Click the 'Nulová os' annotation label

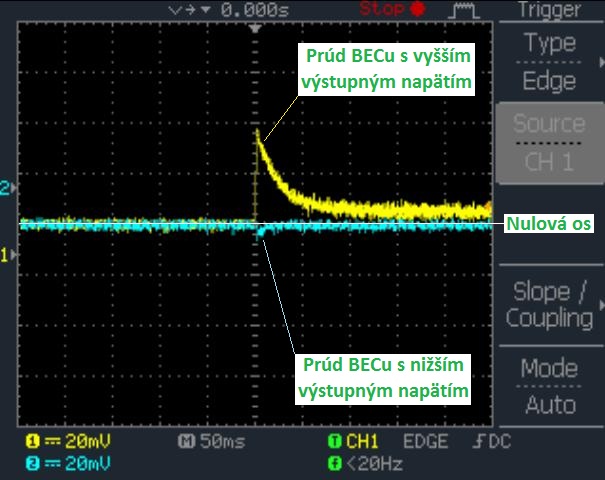(550, 223)
